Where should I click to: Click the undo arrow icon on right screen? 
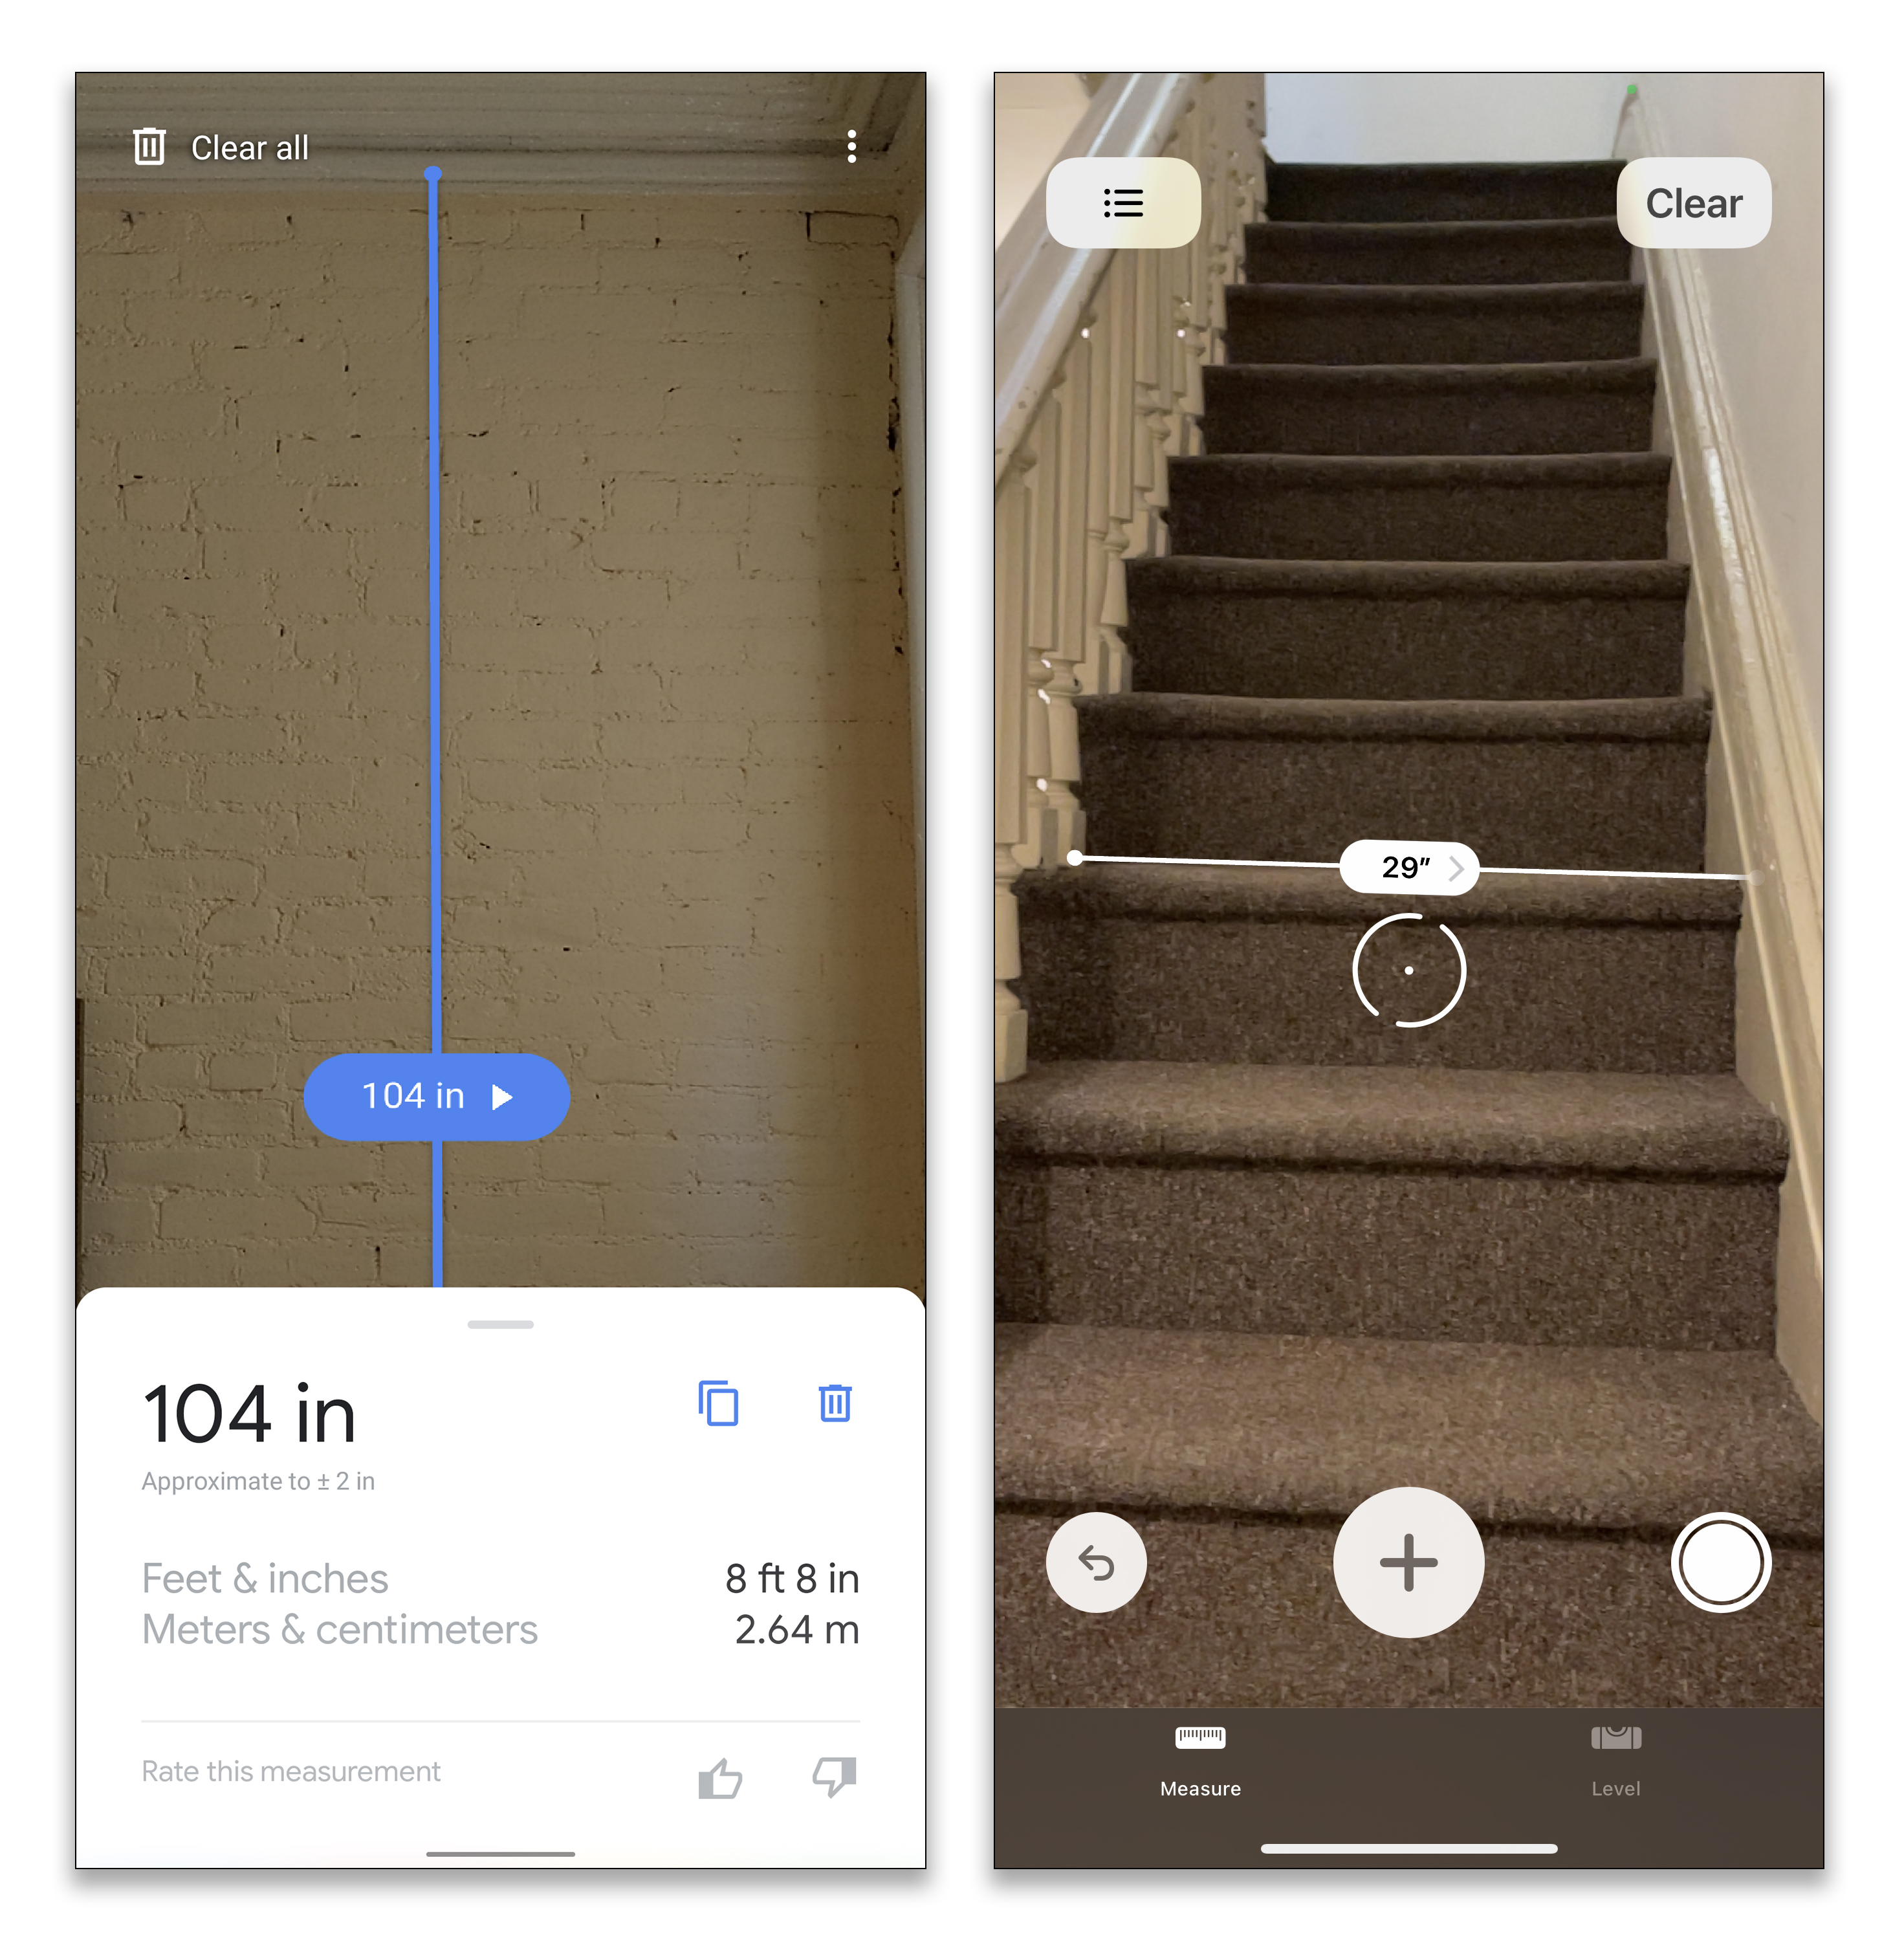pyautogui.click(x=1097, y=1563)
